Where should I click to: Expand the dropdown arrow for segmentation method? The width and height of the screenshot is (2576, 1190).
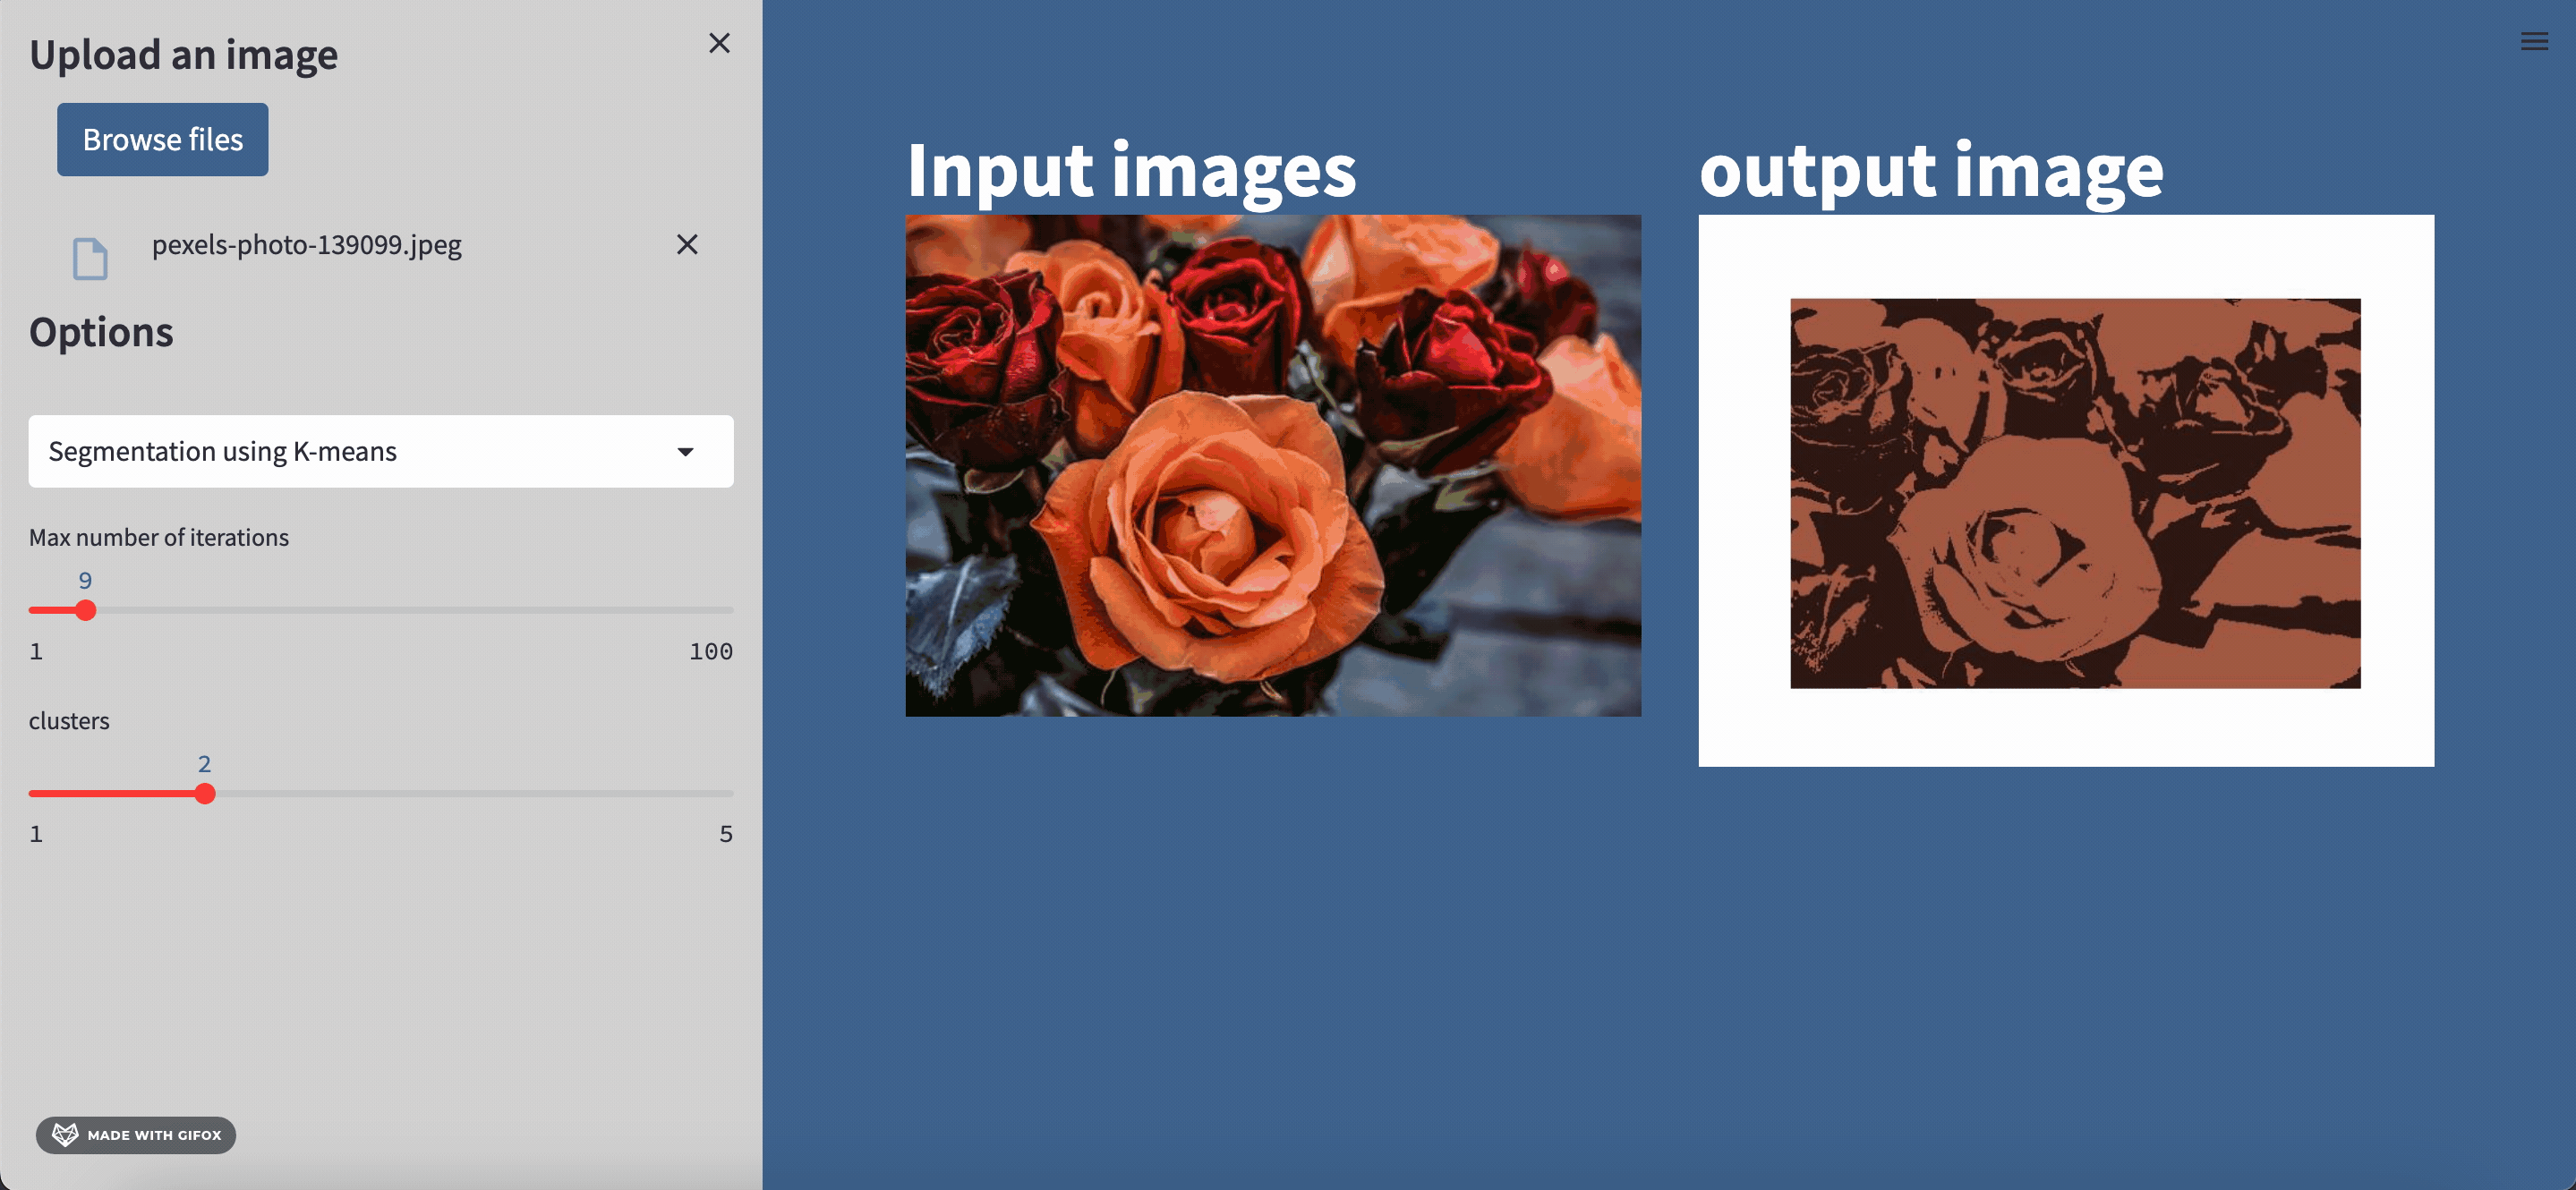point(685,452)
